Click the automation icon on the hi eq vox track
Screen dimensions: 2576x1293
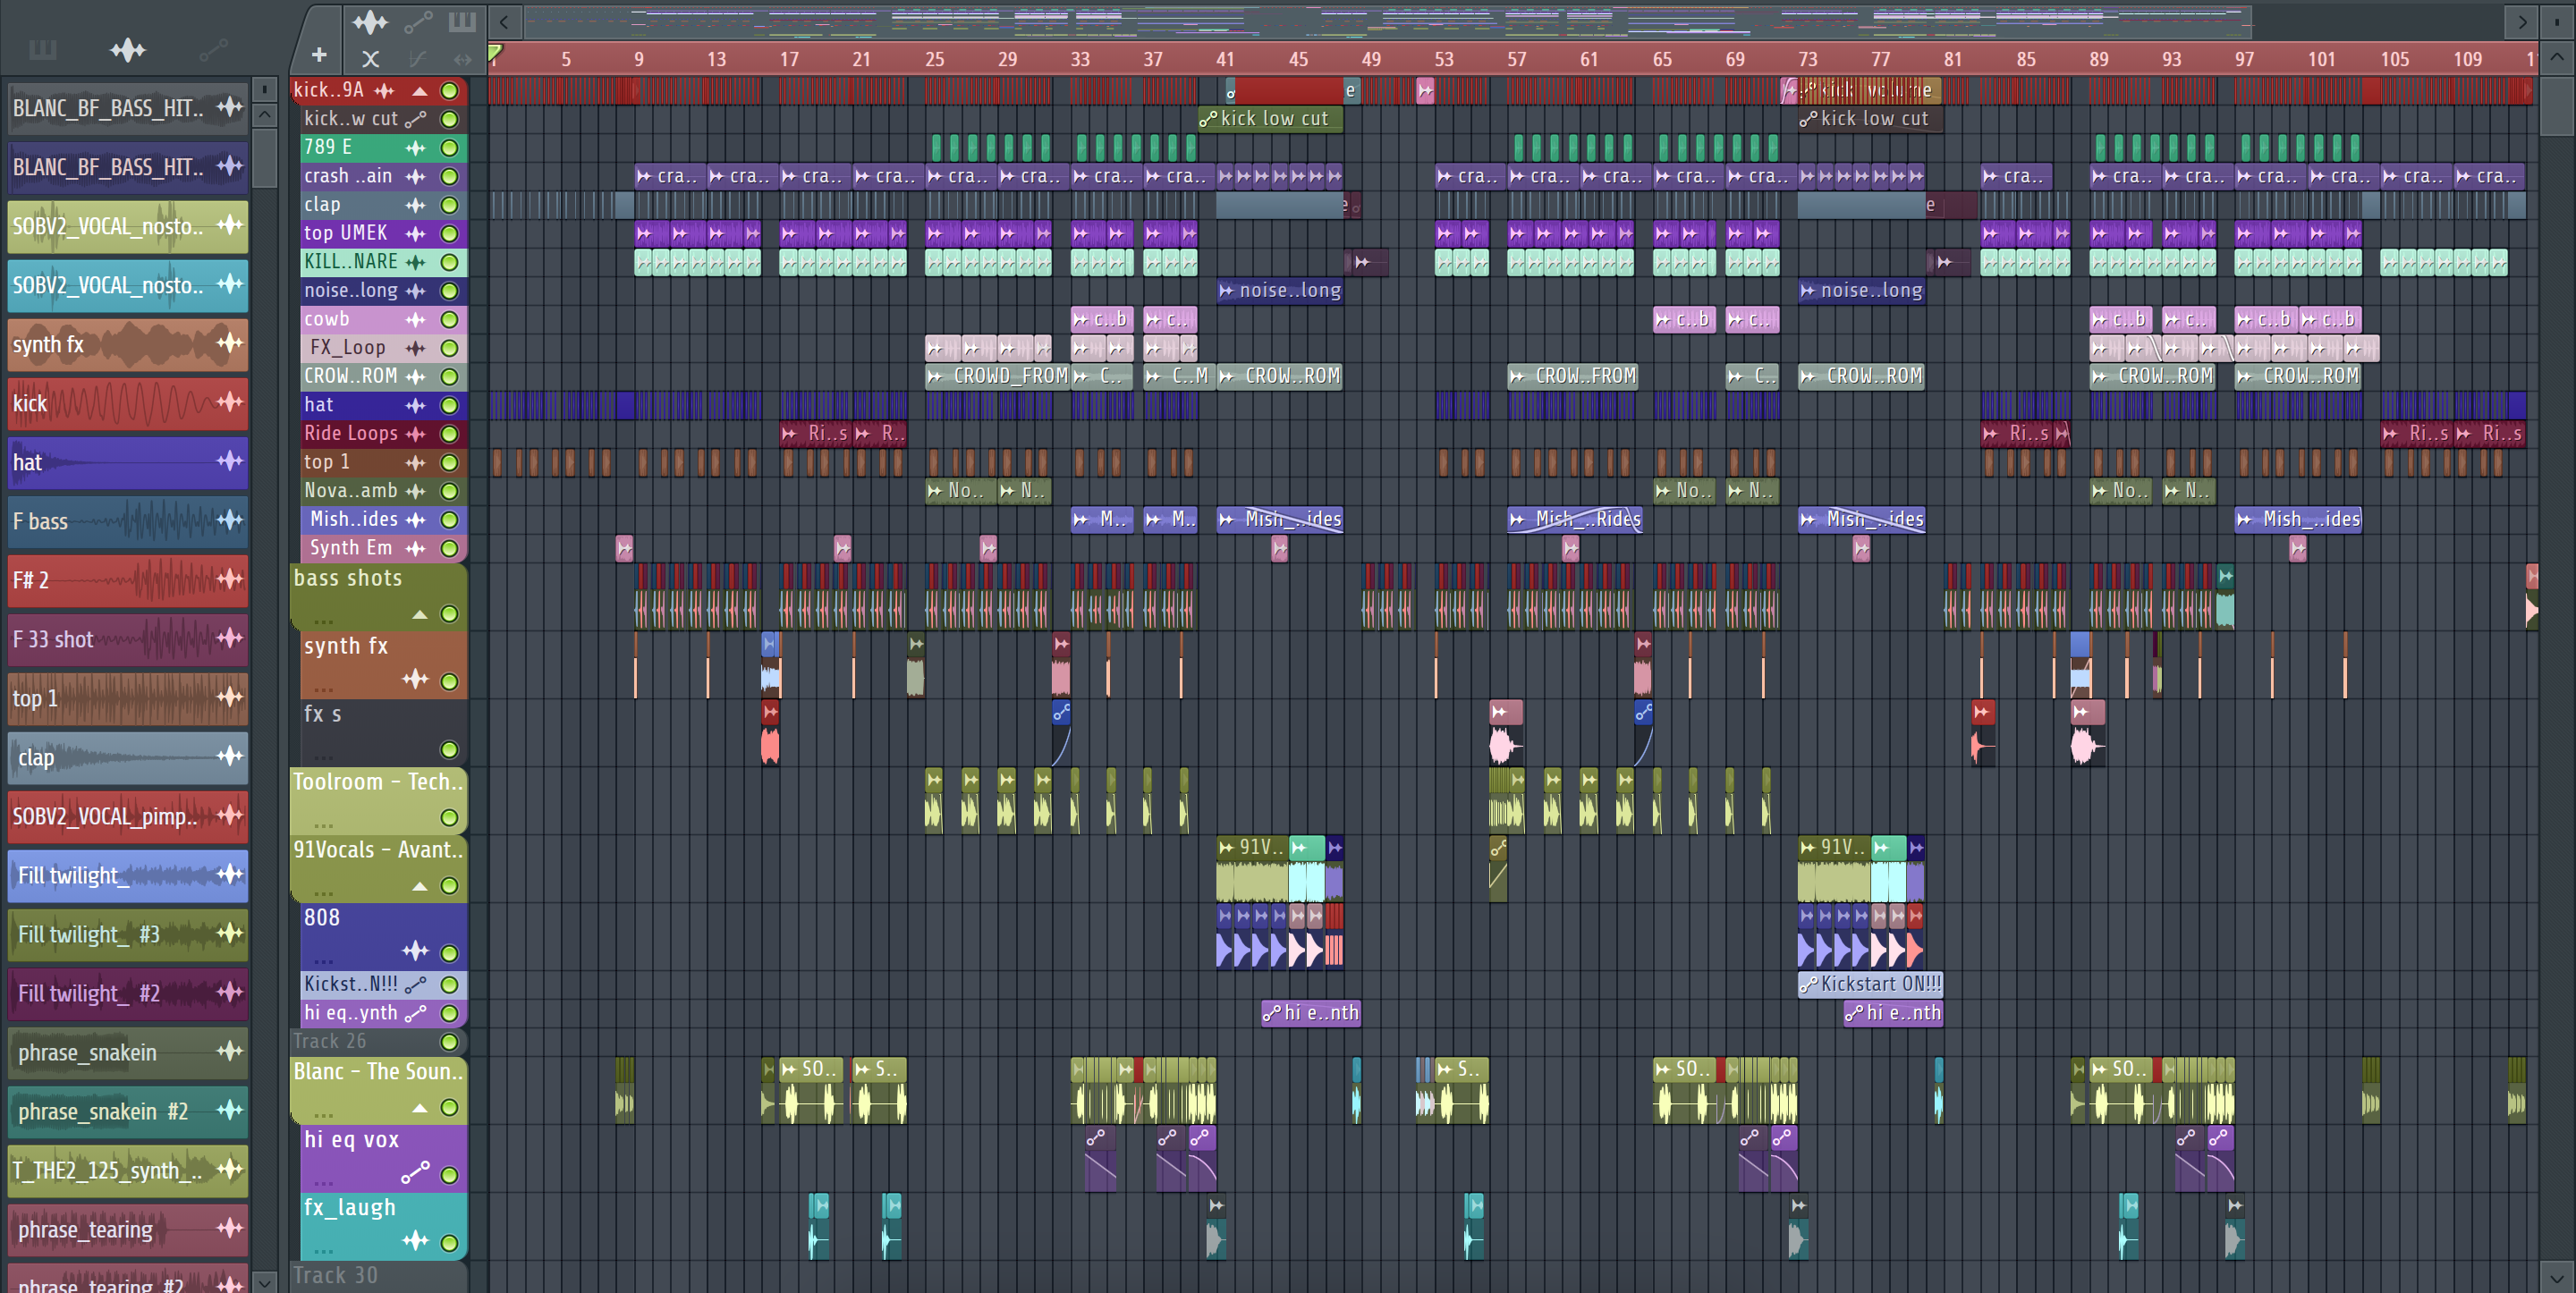click(x=415, y=1172)
